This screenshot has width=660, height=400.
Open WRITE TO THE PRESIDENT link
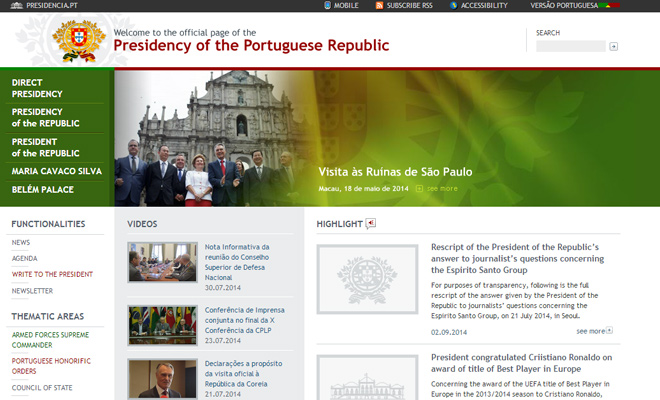tap(52, 274)
